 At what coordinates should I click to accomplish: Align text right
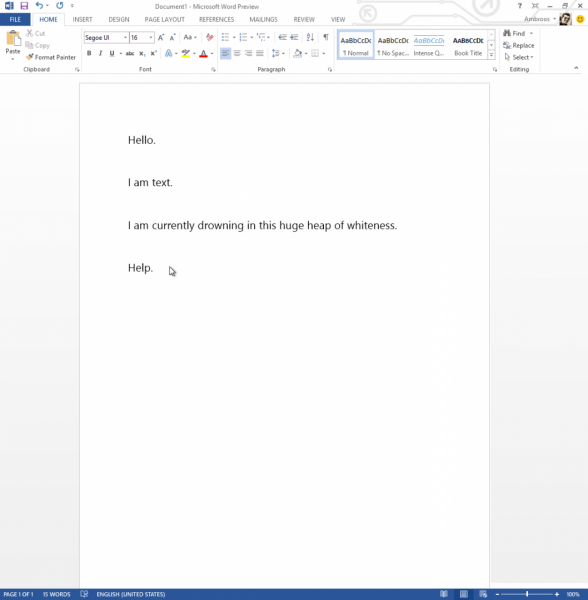pyautogui.click(x=249, y=53)
